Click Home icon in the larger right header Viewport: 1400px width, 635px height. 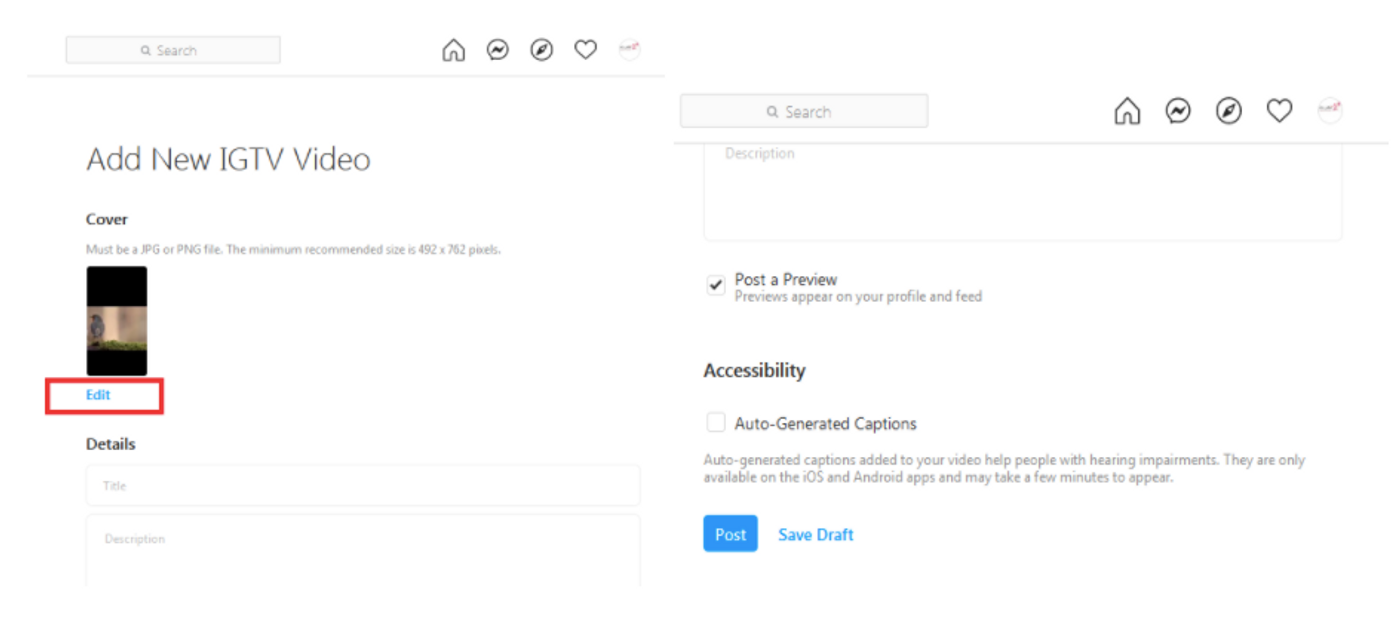point(1127,111)
